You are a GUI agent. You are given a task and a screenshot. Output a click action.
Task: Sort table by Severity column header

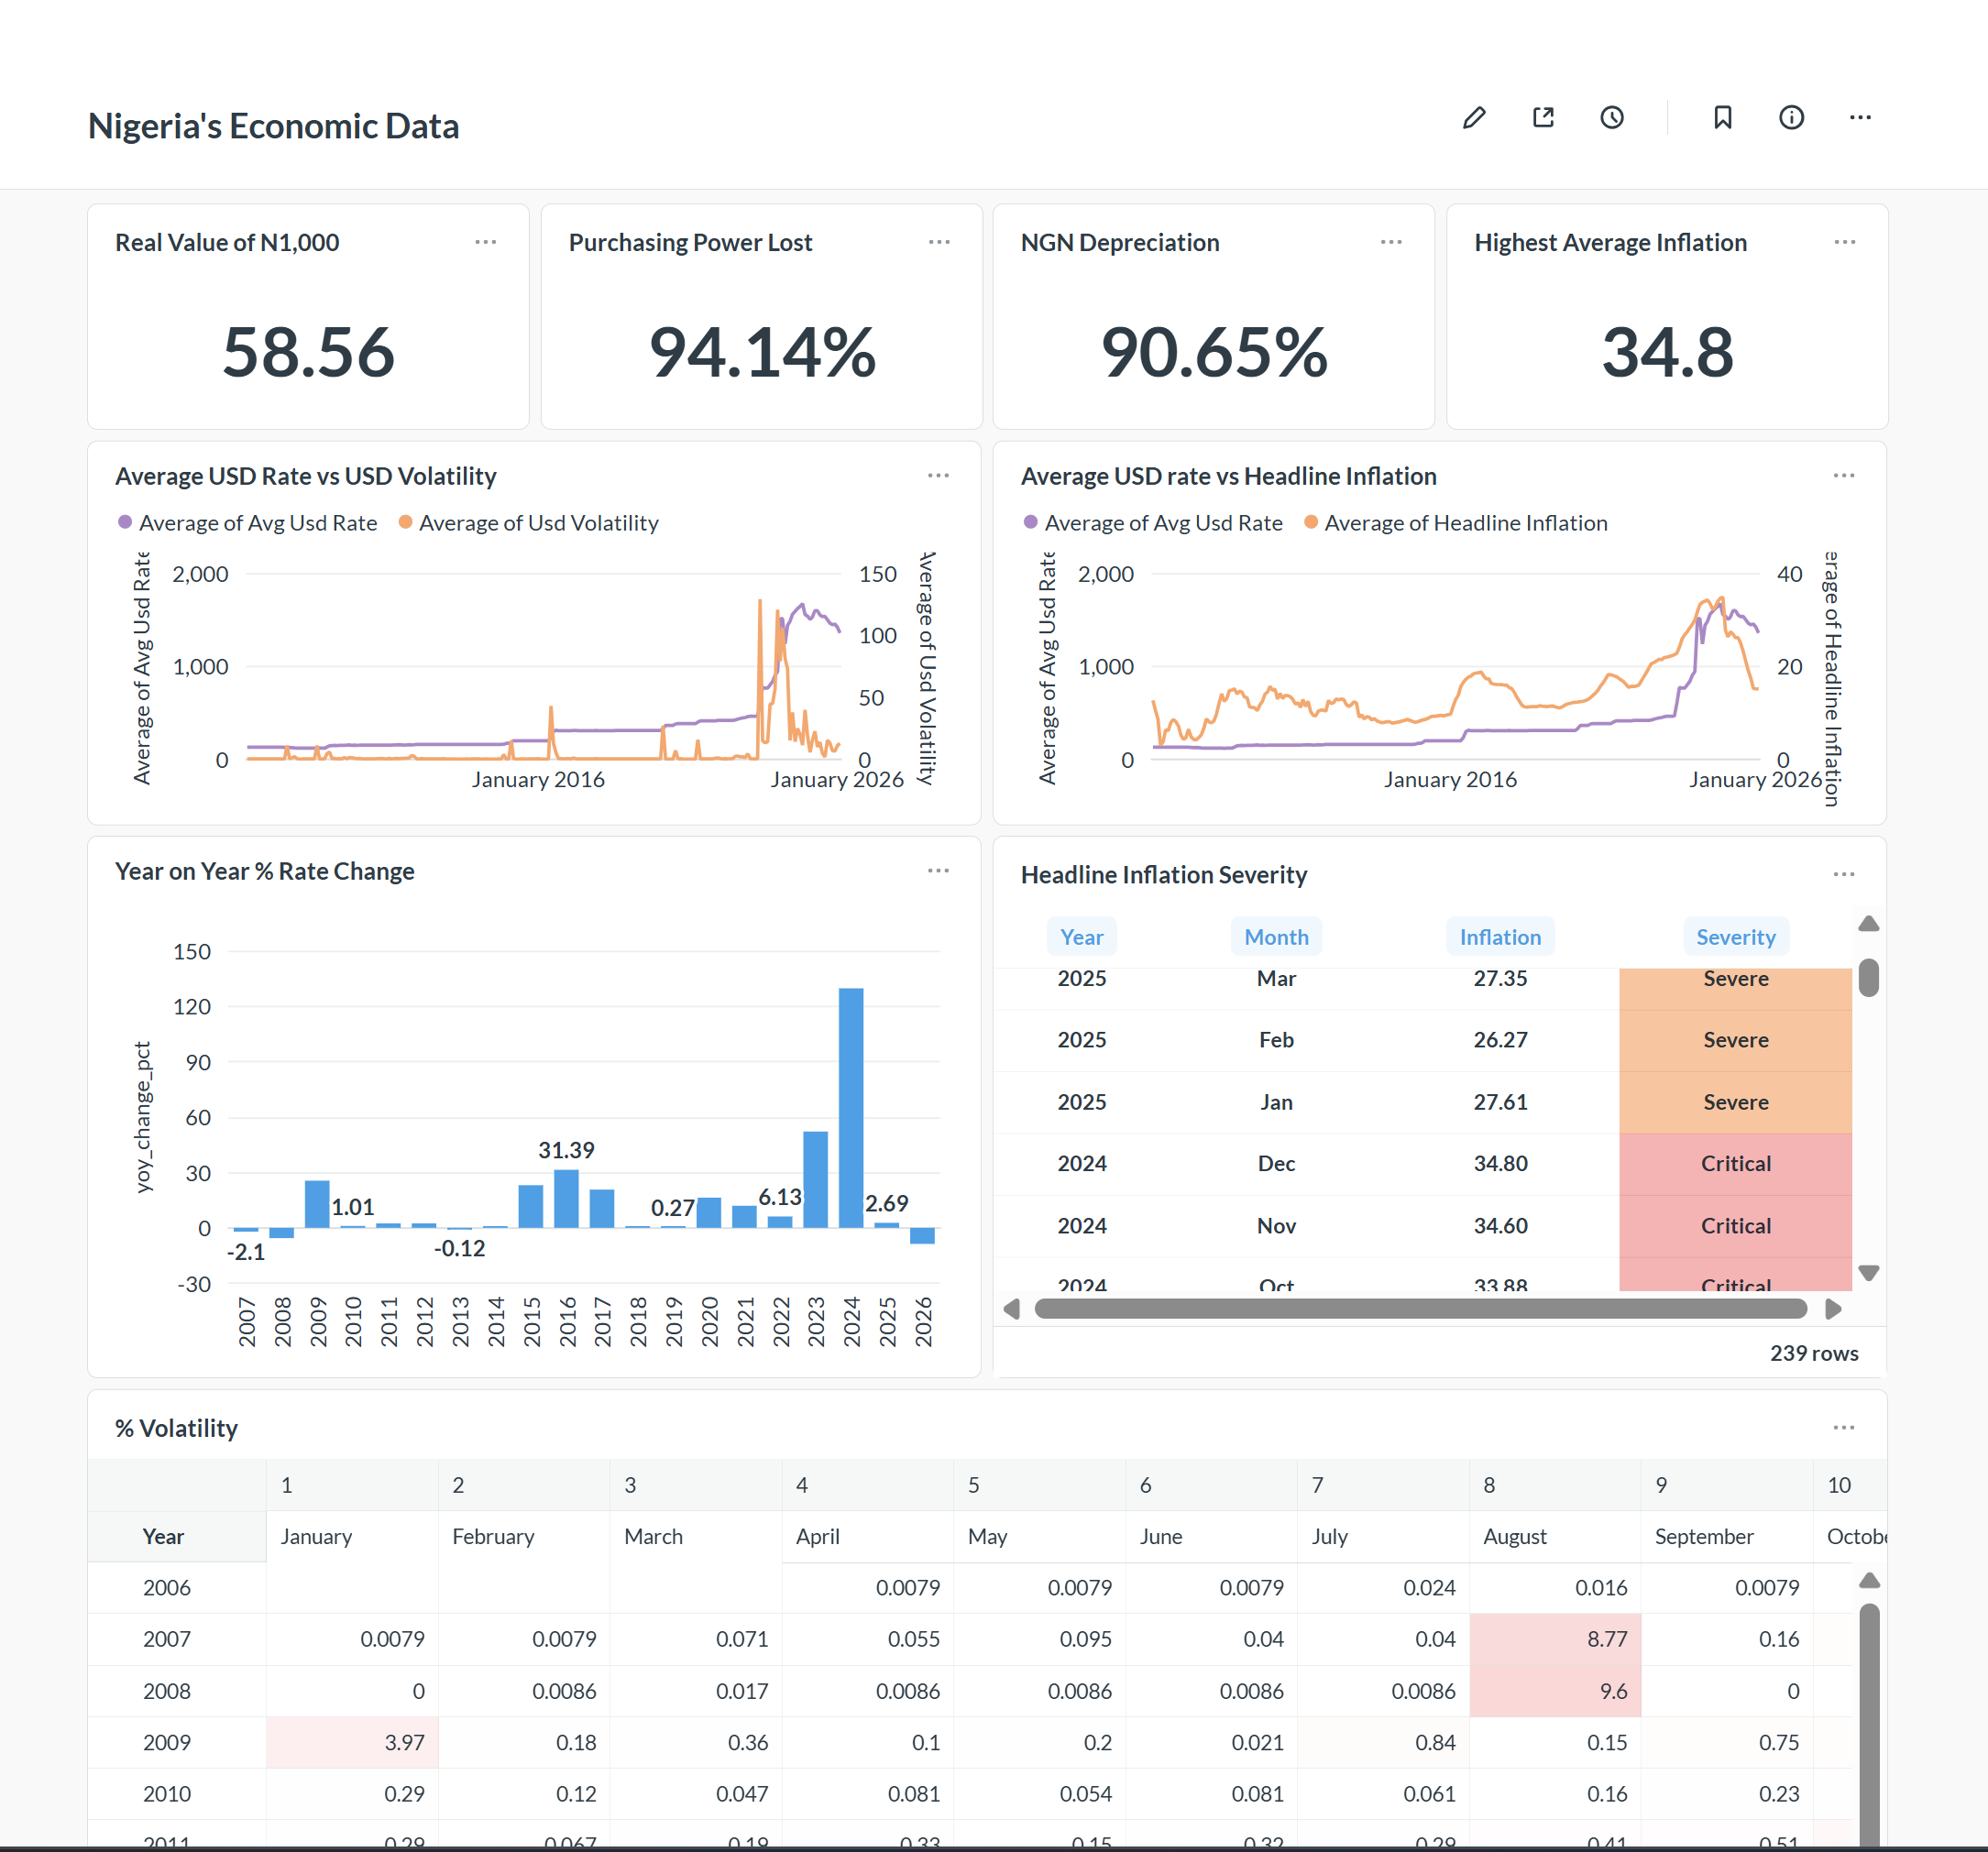click(1735, 937)
